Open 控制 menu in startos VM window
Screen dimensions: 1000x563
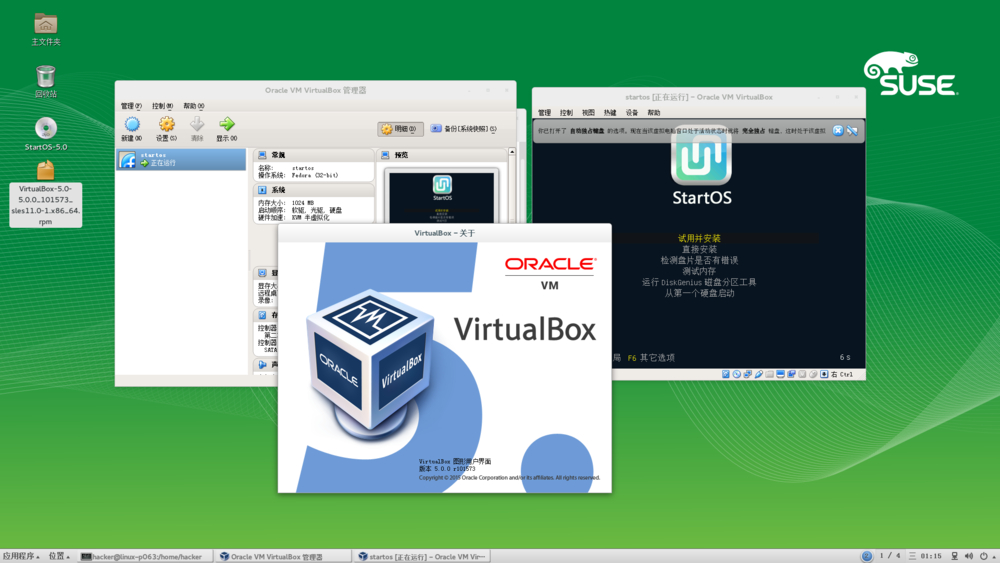(566, 113)
